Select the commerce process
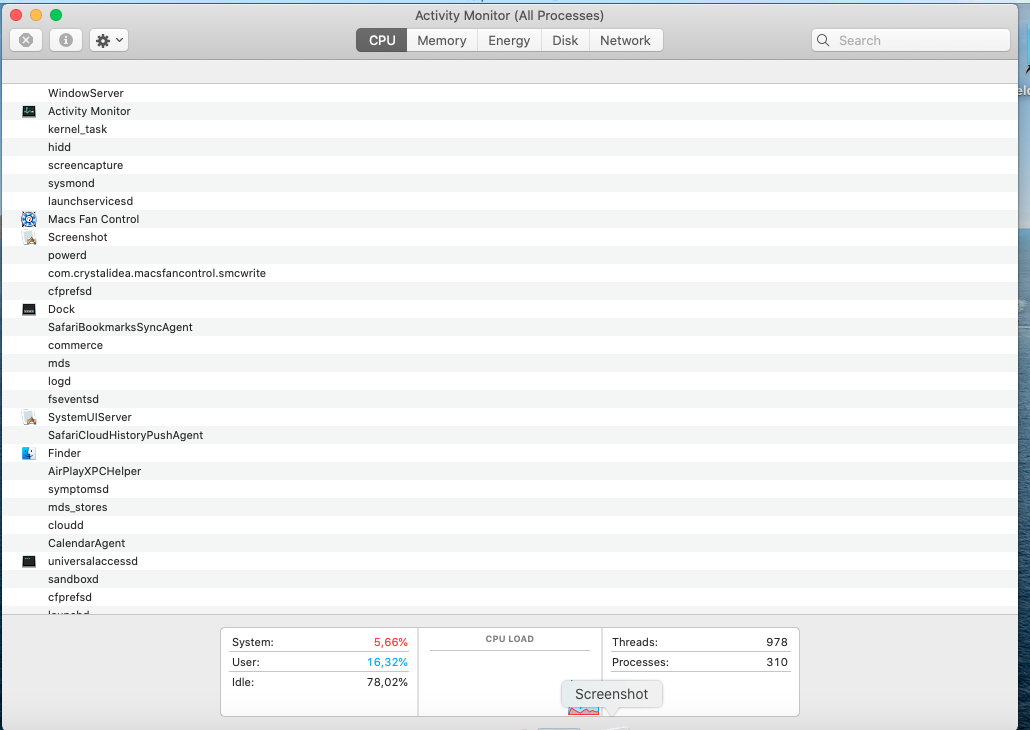The height and width of the screenshot is (730, 1030). pos(76,345)
